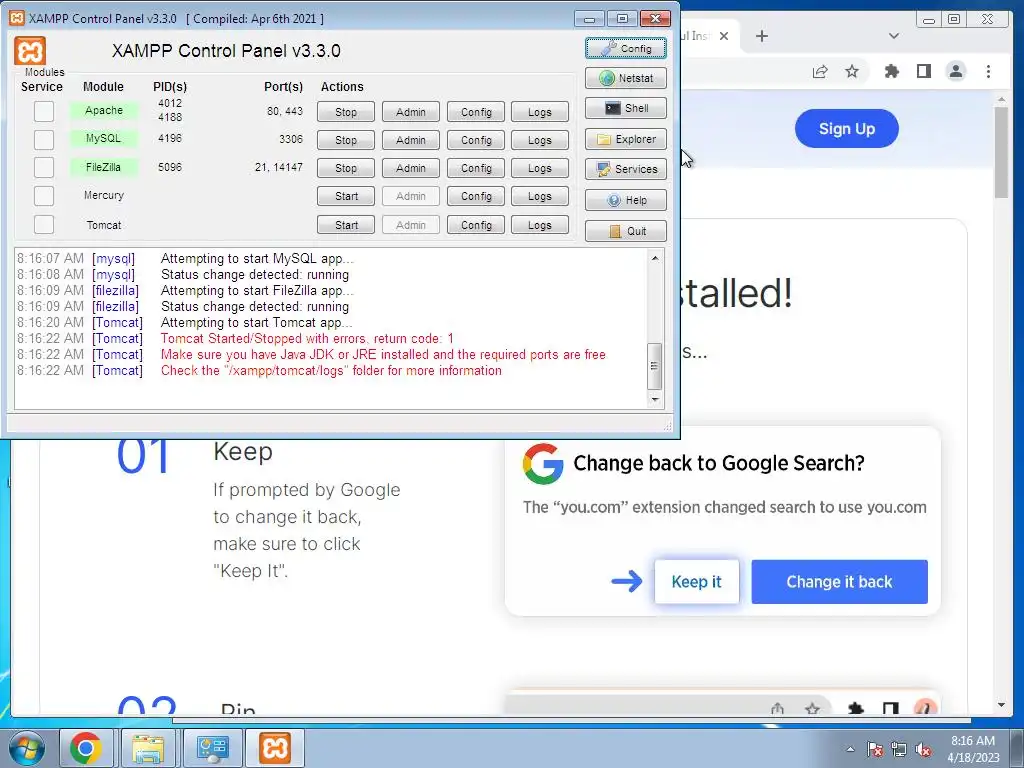The height and width of the screenshot is (768, 1024).
Task: Switch to the XAMPP taskbar icon
Action: tap(275, 748)
